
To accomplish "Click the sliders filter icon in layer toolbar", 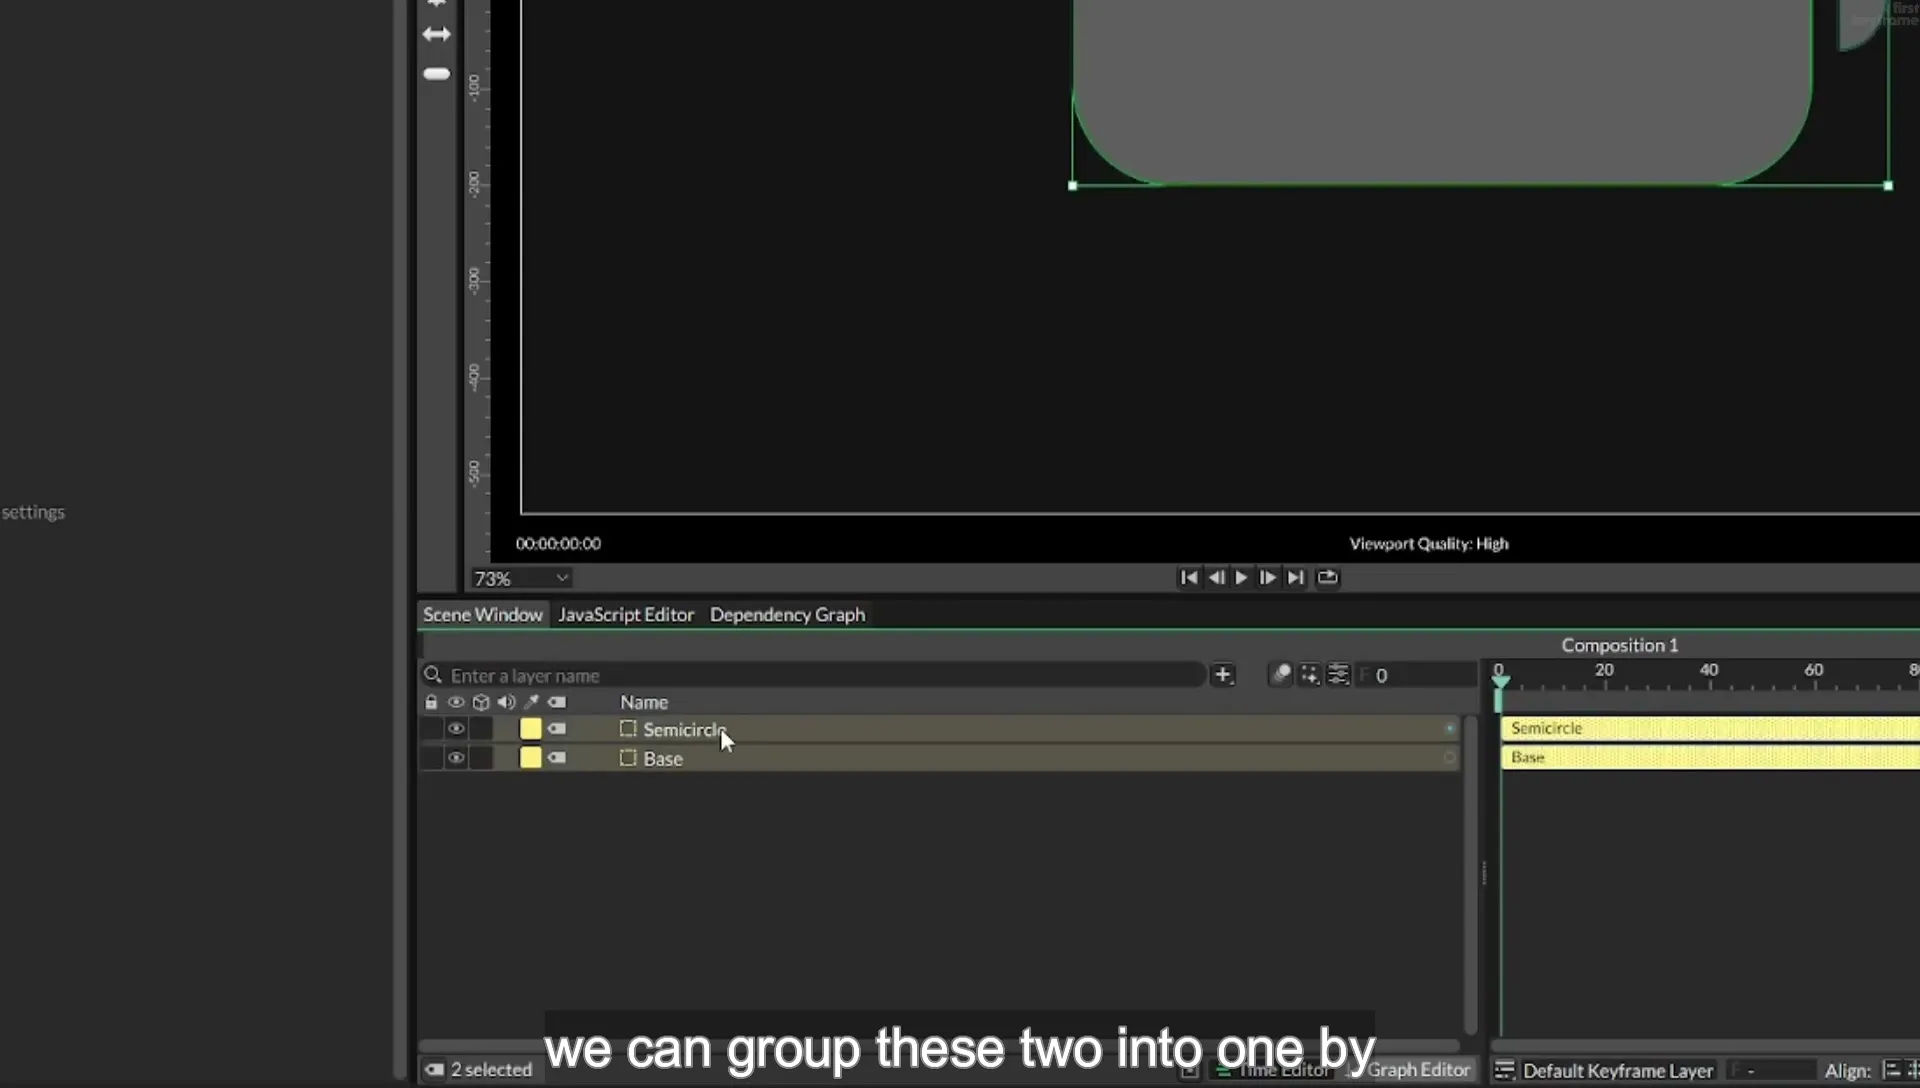I will click(x=1338, y=675).
